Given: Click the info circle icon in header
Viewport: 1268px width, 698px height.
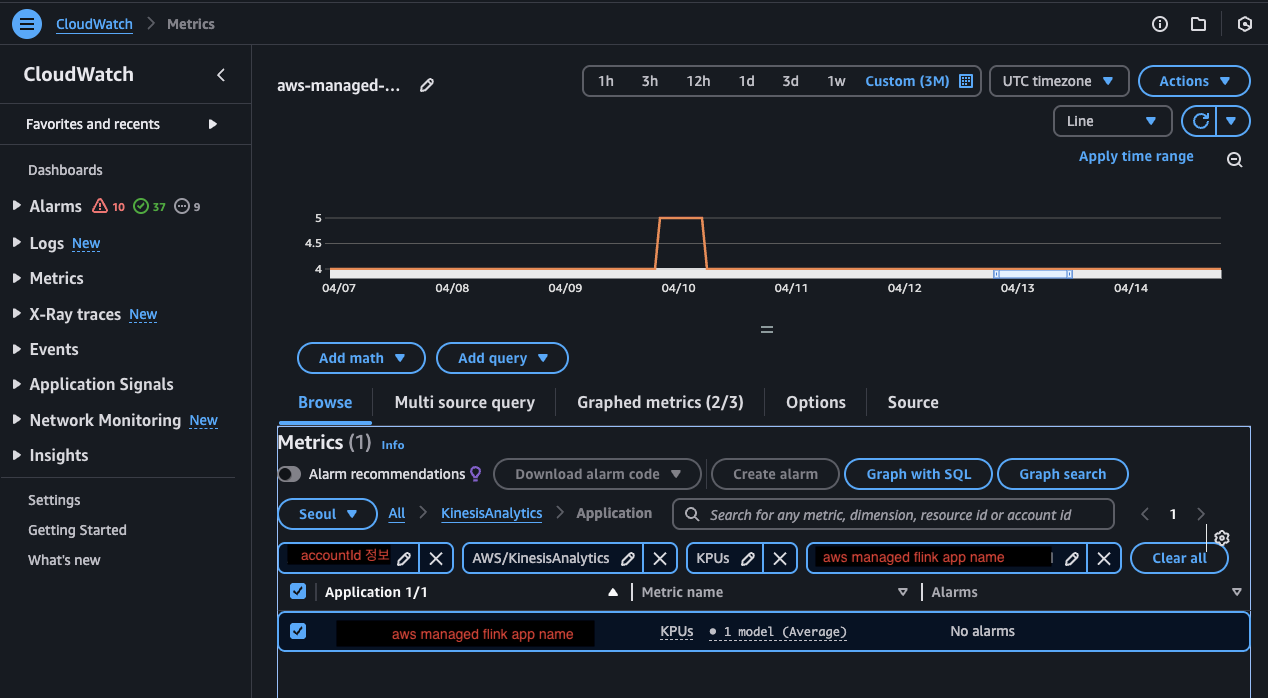Looking at the screenshot, I should (1160, 24).
